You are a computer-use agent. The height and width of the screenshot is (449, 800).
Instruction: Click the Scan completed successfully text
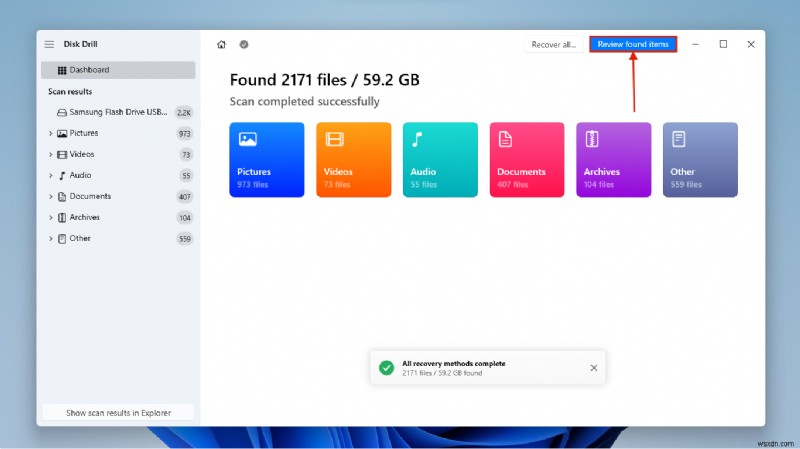click(x=305, y=102)
